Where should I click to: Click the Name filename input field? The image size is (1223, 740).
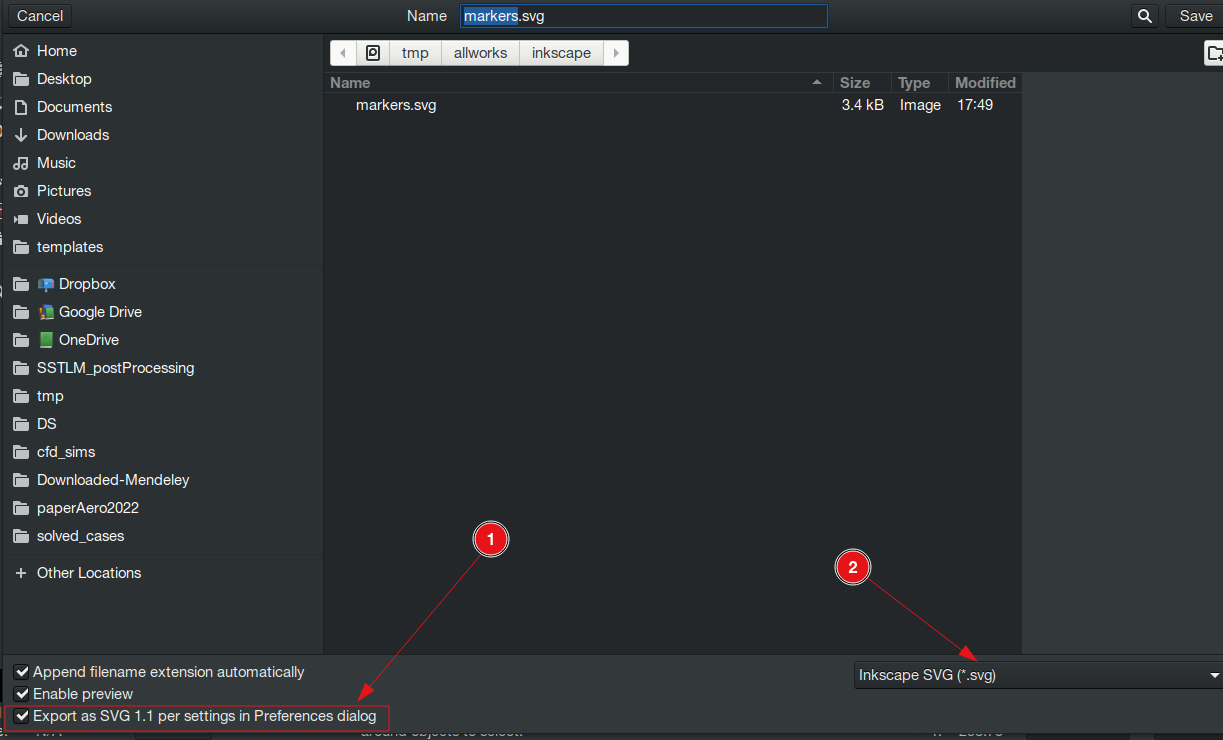tap(643, 16)
